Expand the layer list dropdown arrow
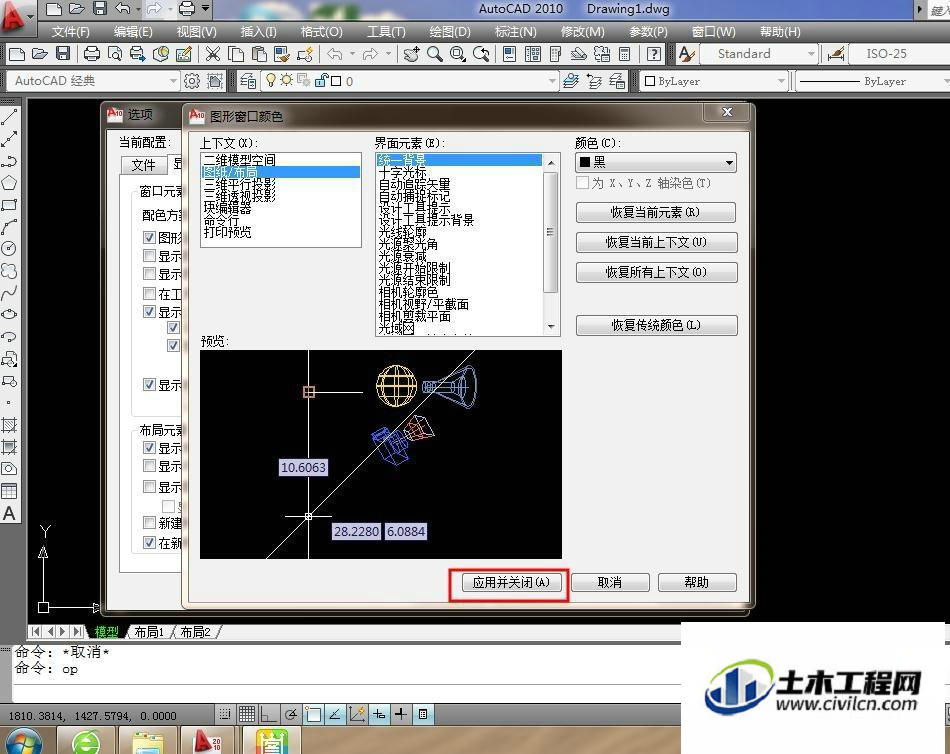The height and width of the screenshot is (754, 950). pos(551,81)
